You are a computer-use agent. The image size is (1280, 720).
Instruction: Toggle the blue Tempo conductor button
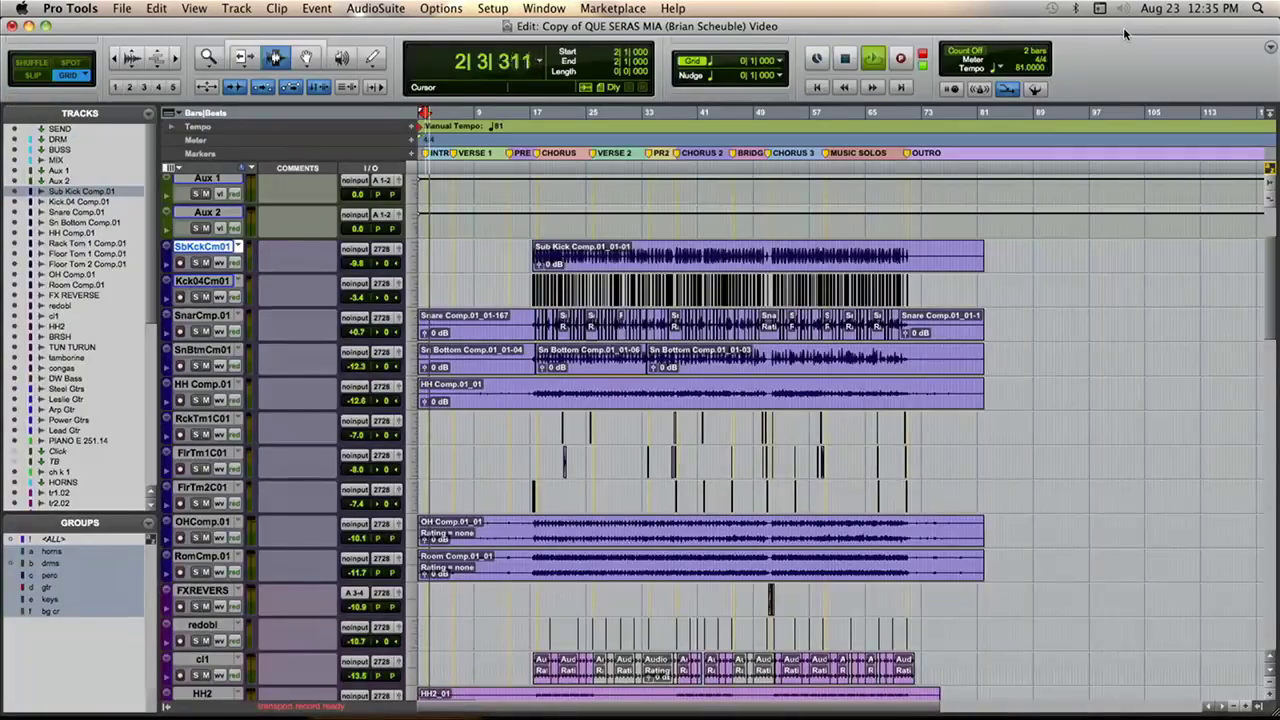(x=1007, y=89)
